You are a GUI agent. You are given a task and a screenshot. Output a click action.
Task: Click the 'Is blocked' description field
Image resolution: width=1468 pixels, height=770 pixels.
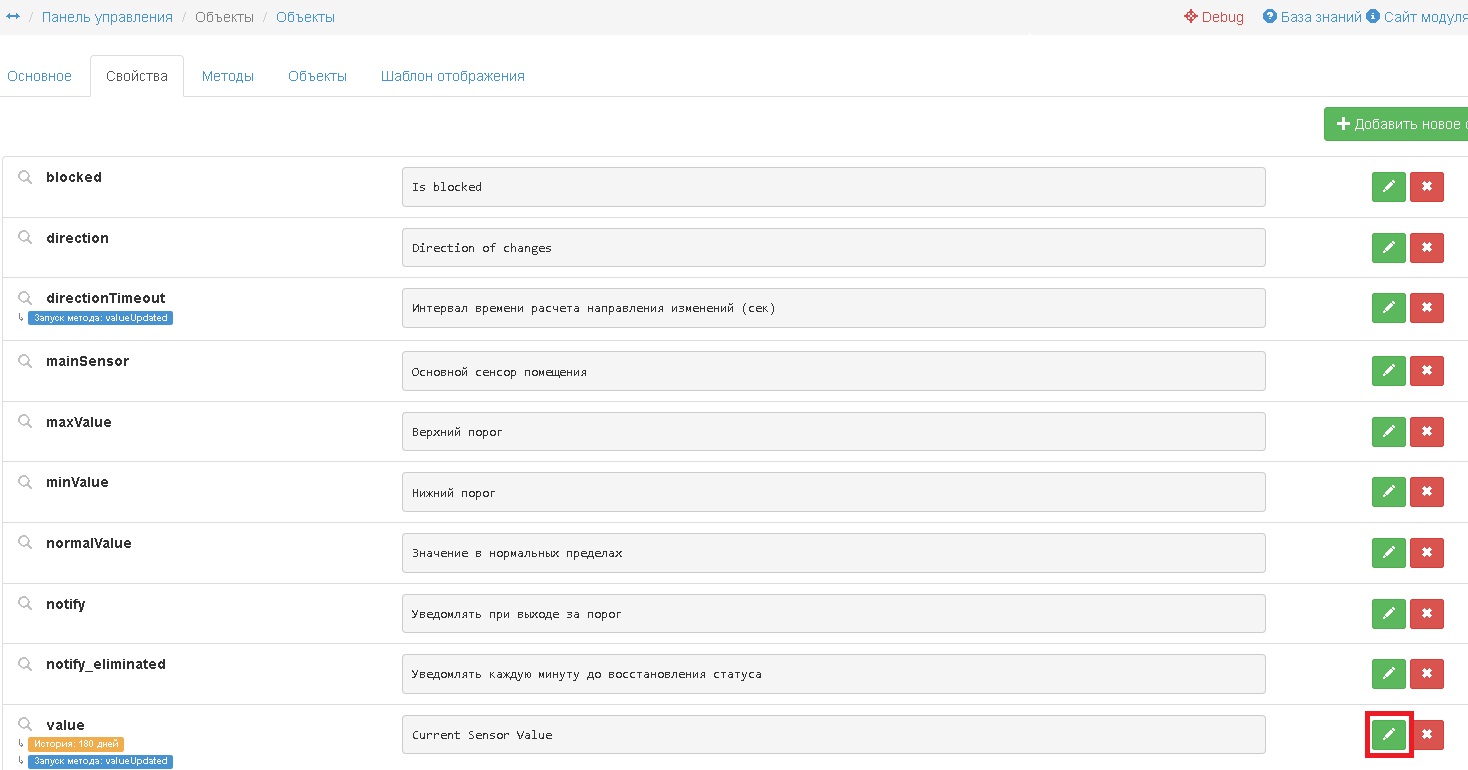tap(833, 187)
